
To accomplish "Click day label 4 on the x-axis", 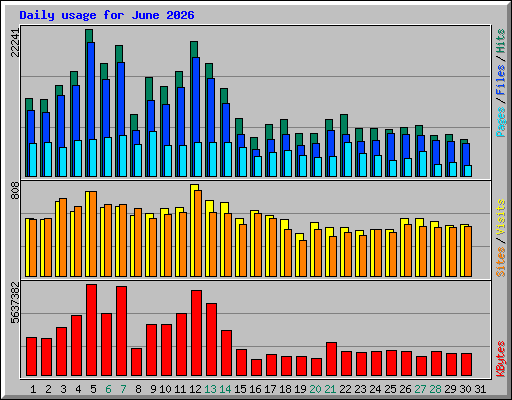I will pyautogui.click(x=78, y=389).
